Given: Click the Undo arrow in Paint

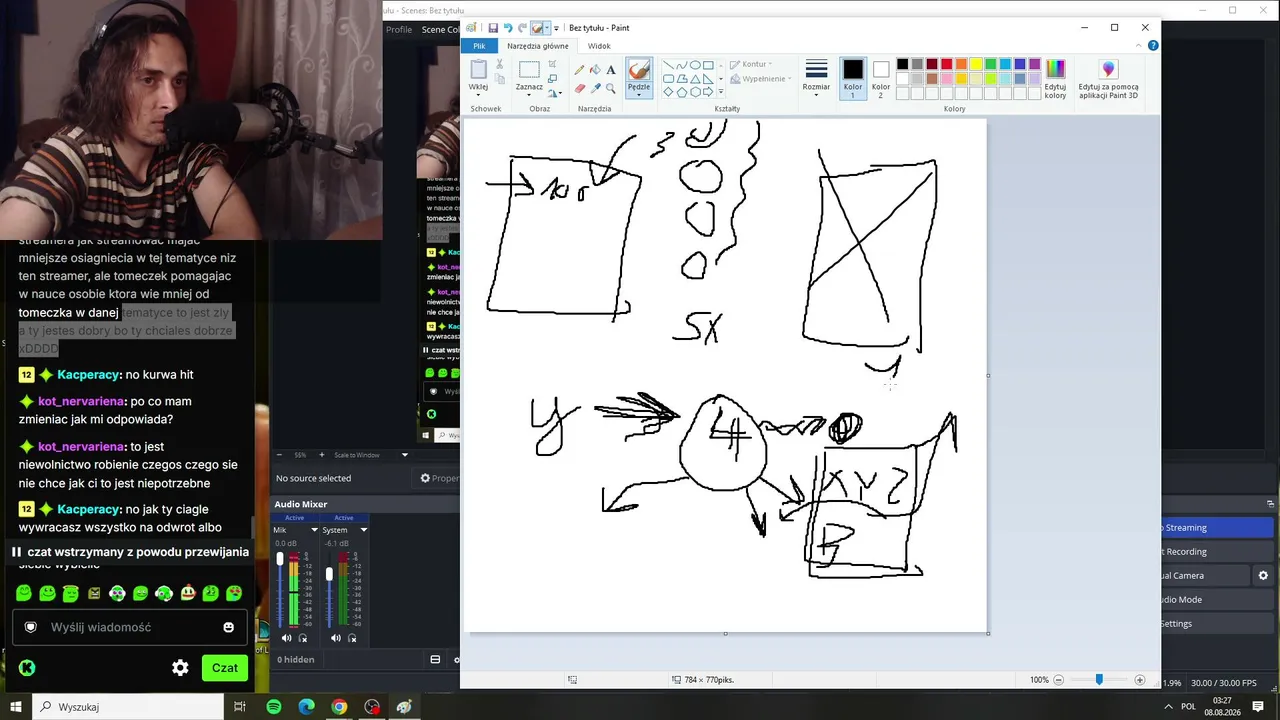Looking at the screenshot, I should coord(508,28).
